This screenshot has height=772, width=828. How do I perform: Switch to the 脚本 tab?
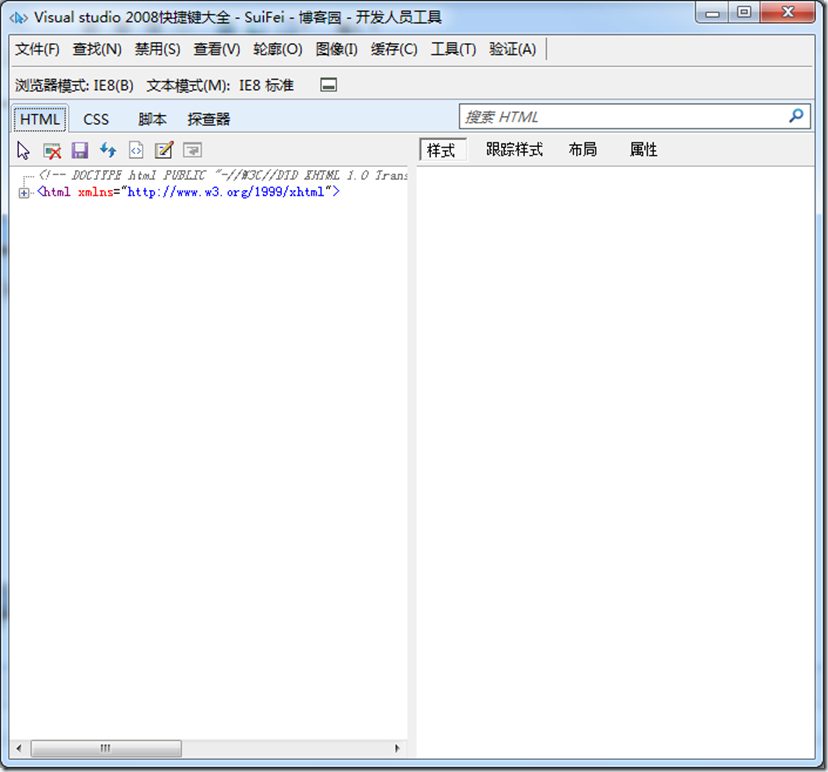[x=153, y=119]
